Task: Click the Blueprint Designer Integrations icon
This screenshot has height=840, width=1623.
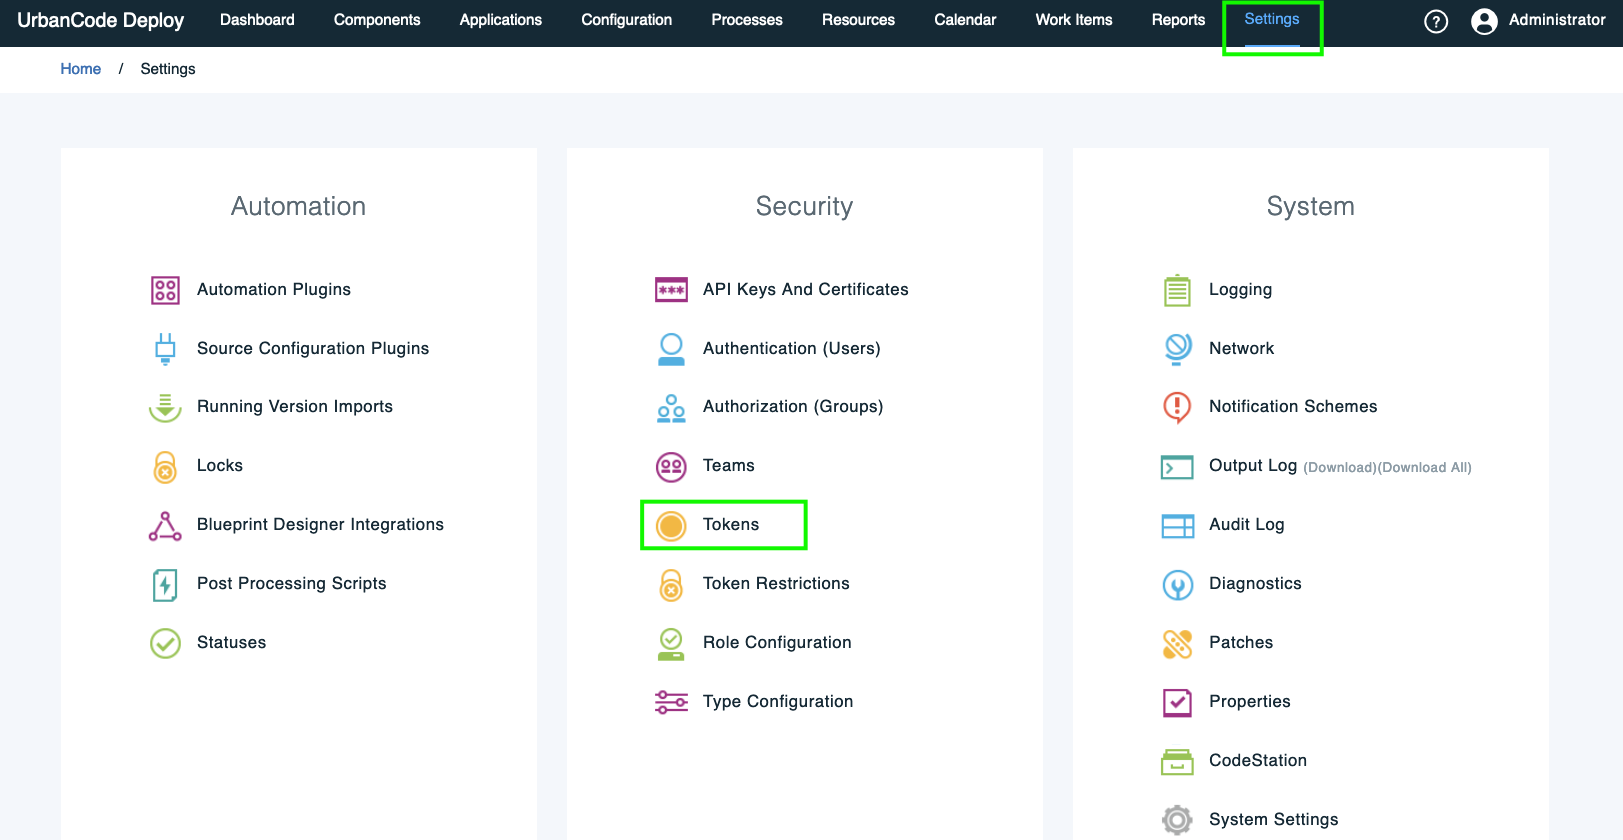Action: [x=165, y=525]
